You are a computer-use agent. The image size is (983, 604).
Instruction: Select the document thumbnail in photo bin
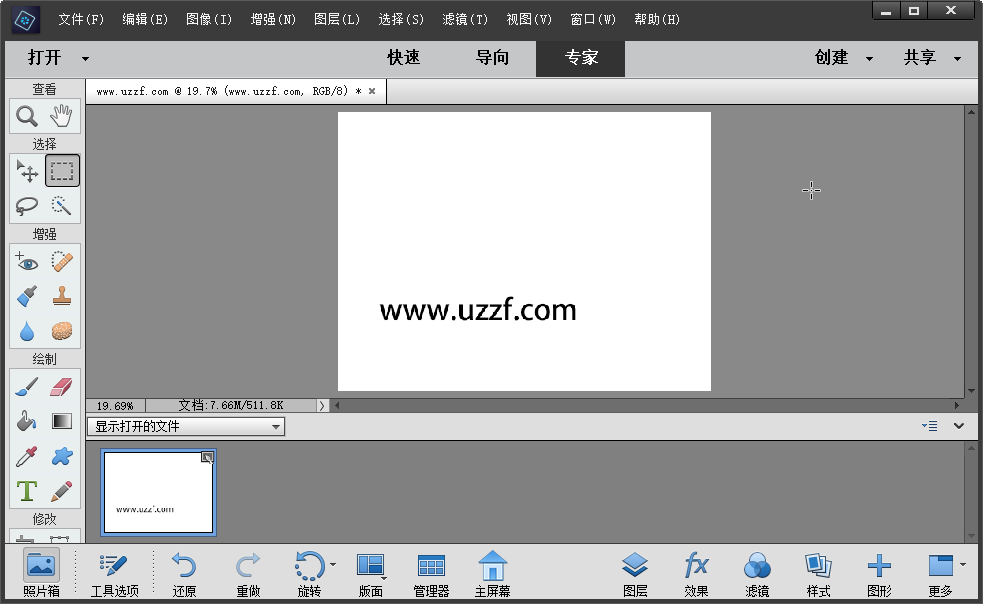point(158,492)
